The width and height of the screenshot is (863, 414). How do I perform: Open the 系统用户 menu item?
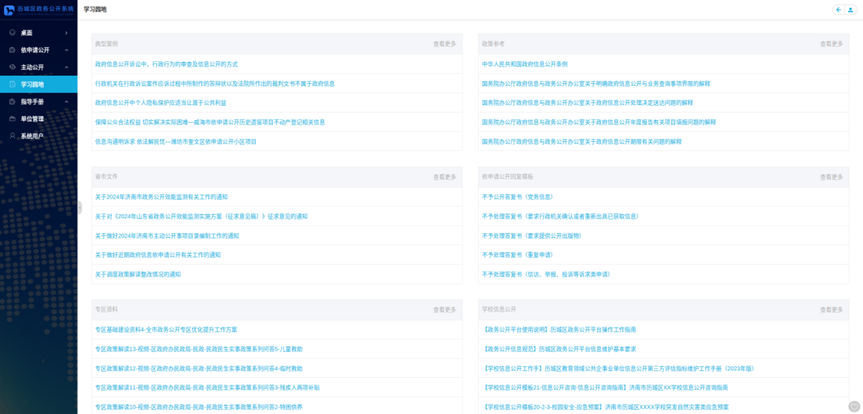[32, 136]
